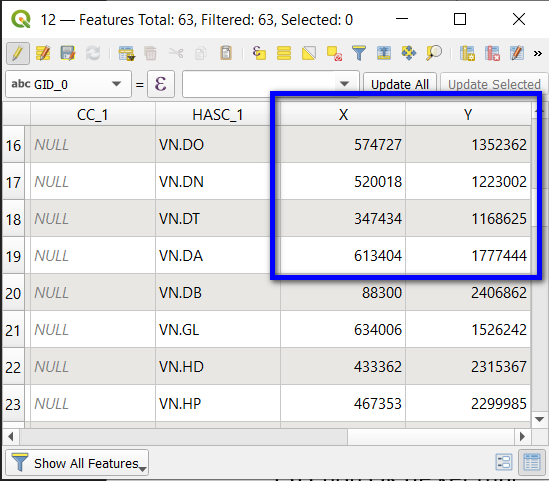Click the horizontal scrollbar right arrow

coord(522,437)
